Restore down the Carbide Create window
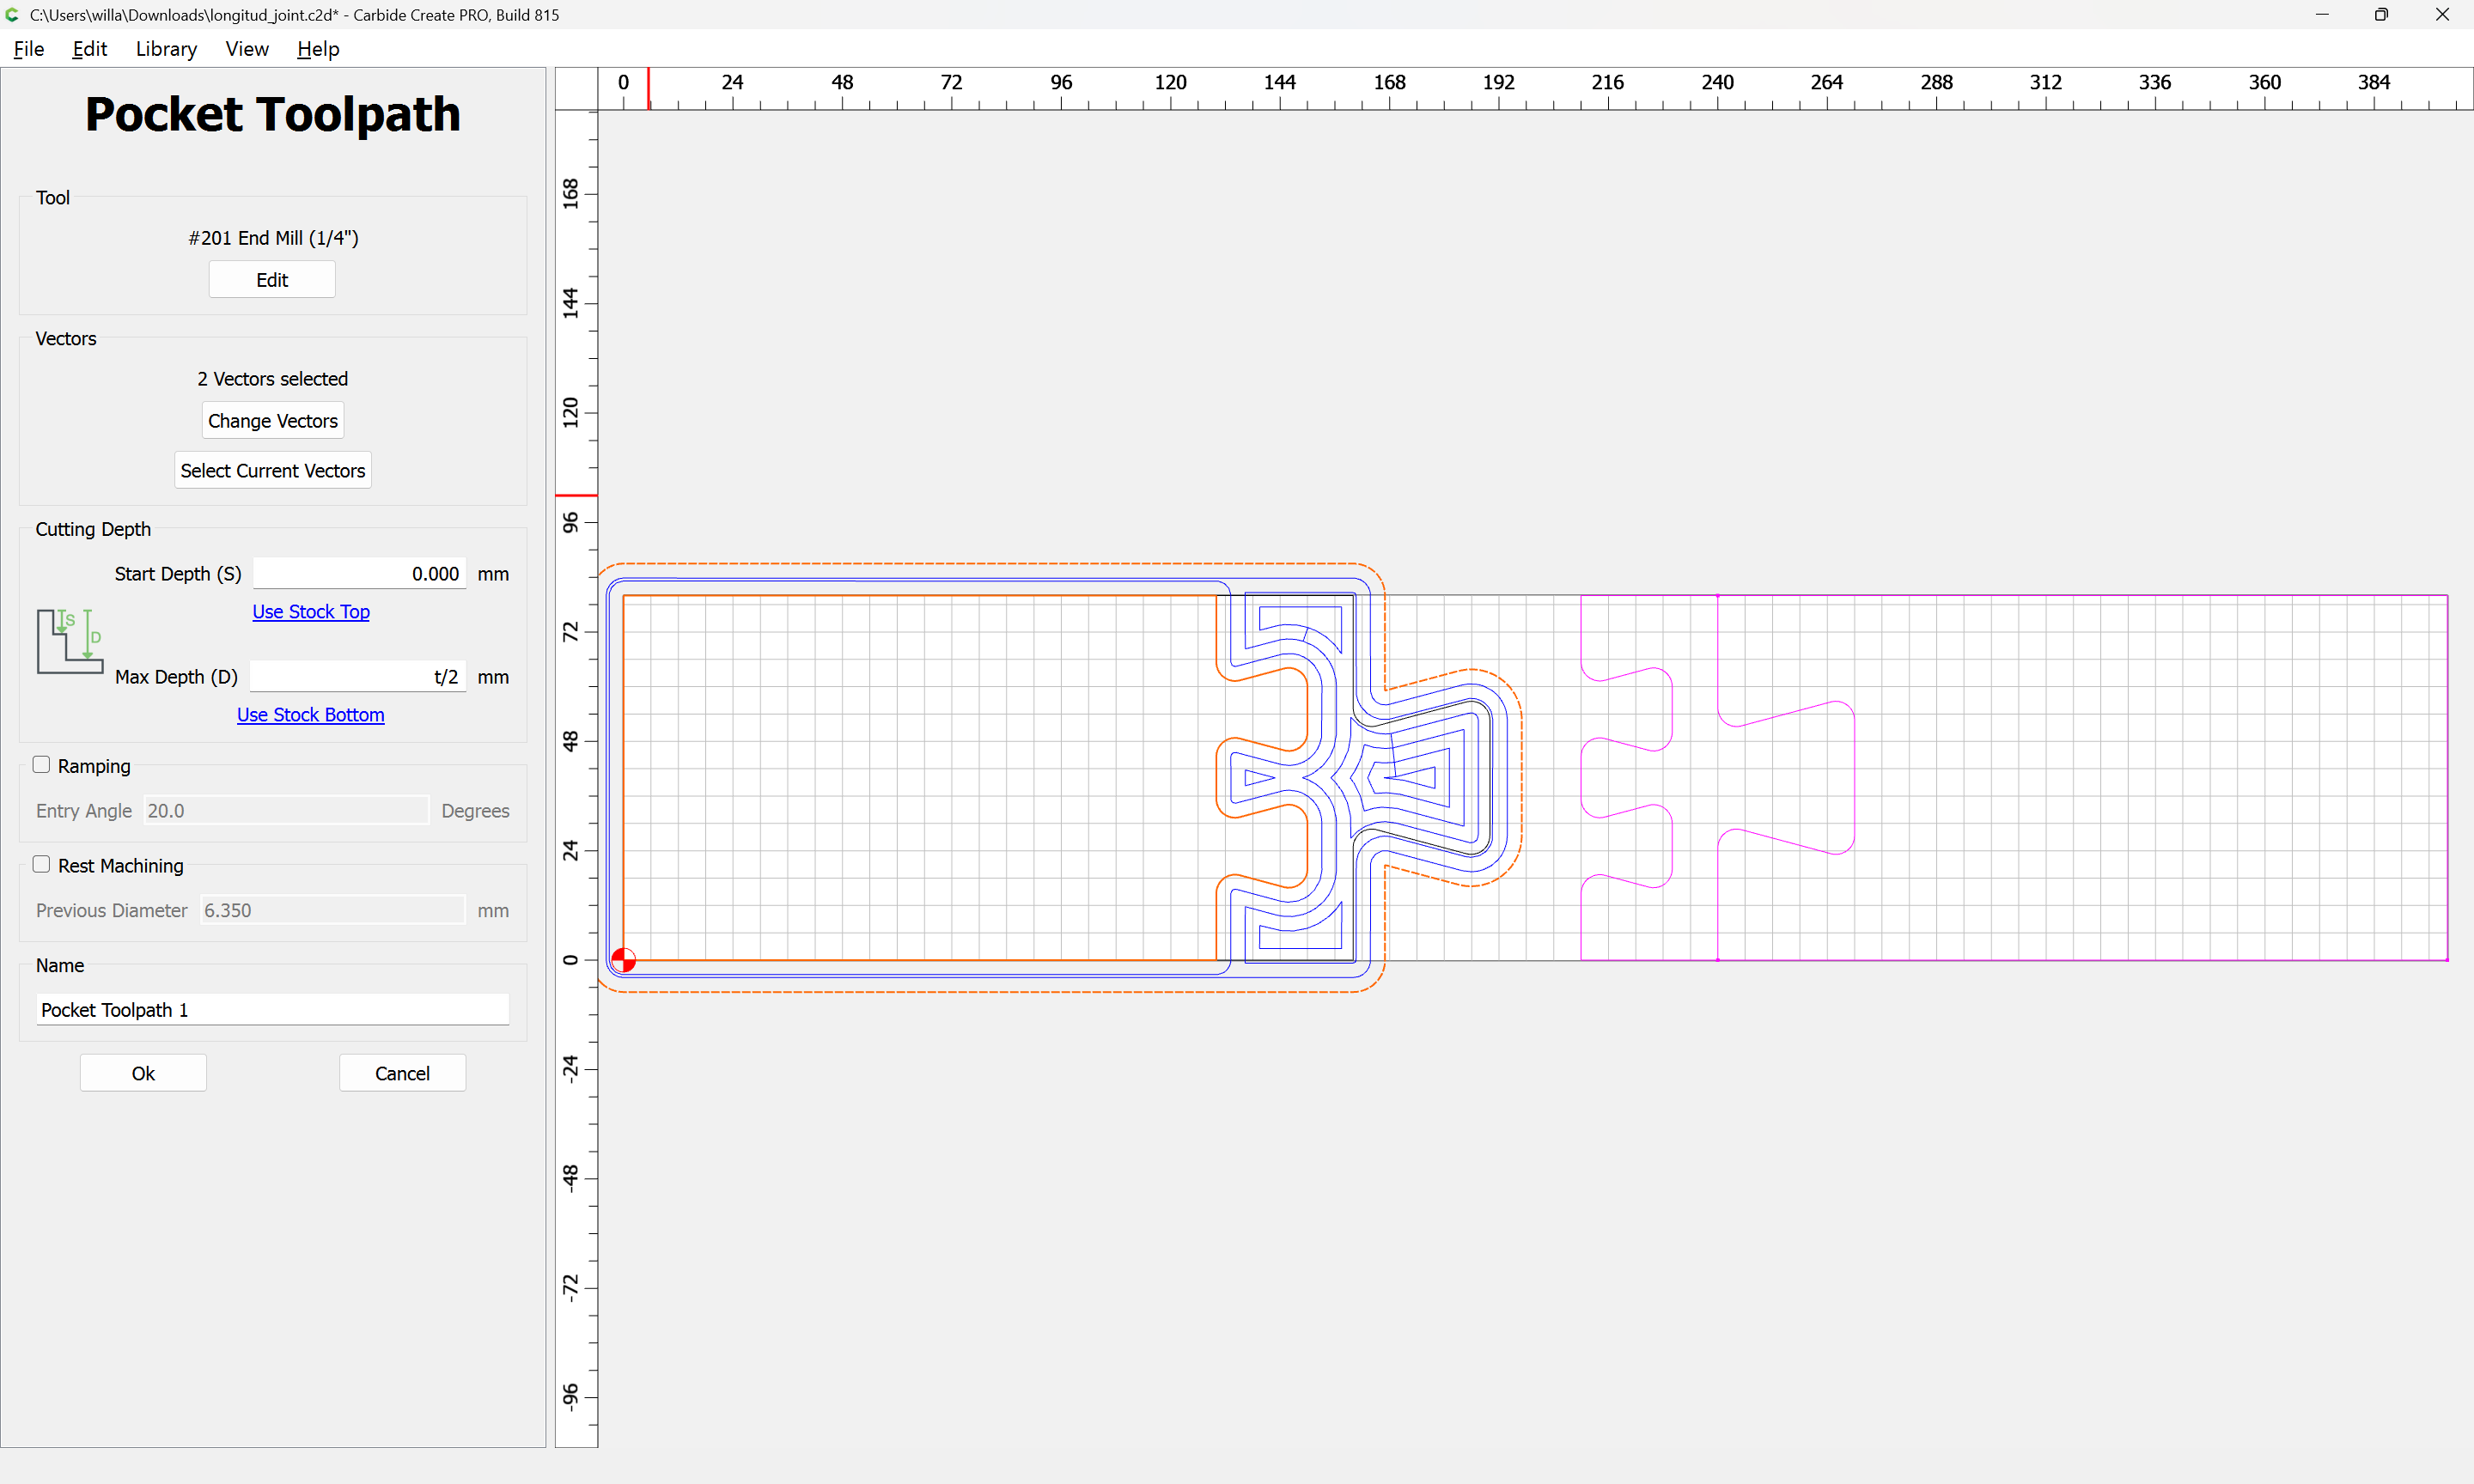The height and width of the screenshot is (1484, 2474). [2382, 15]
